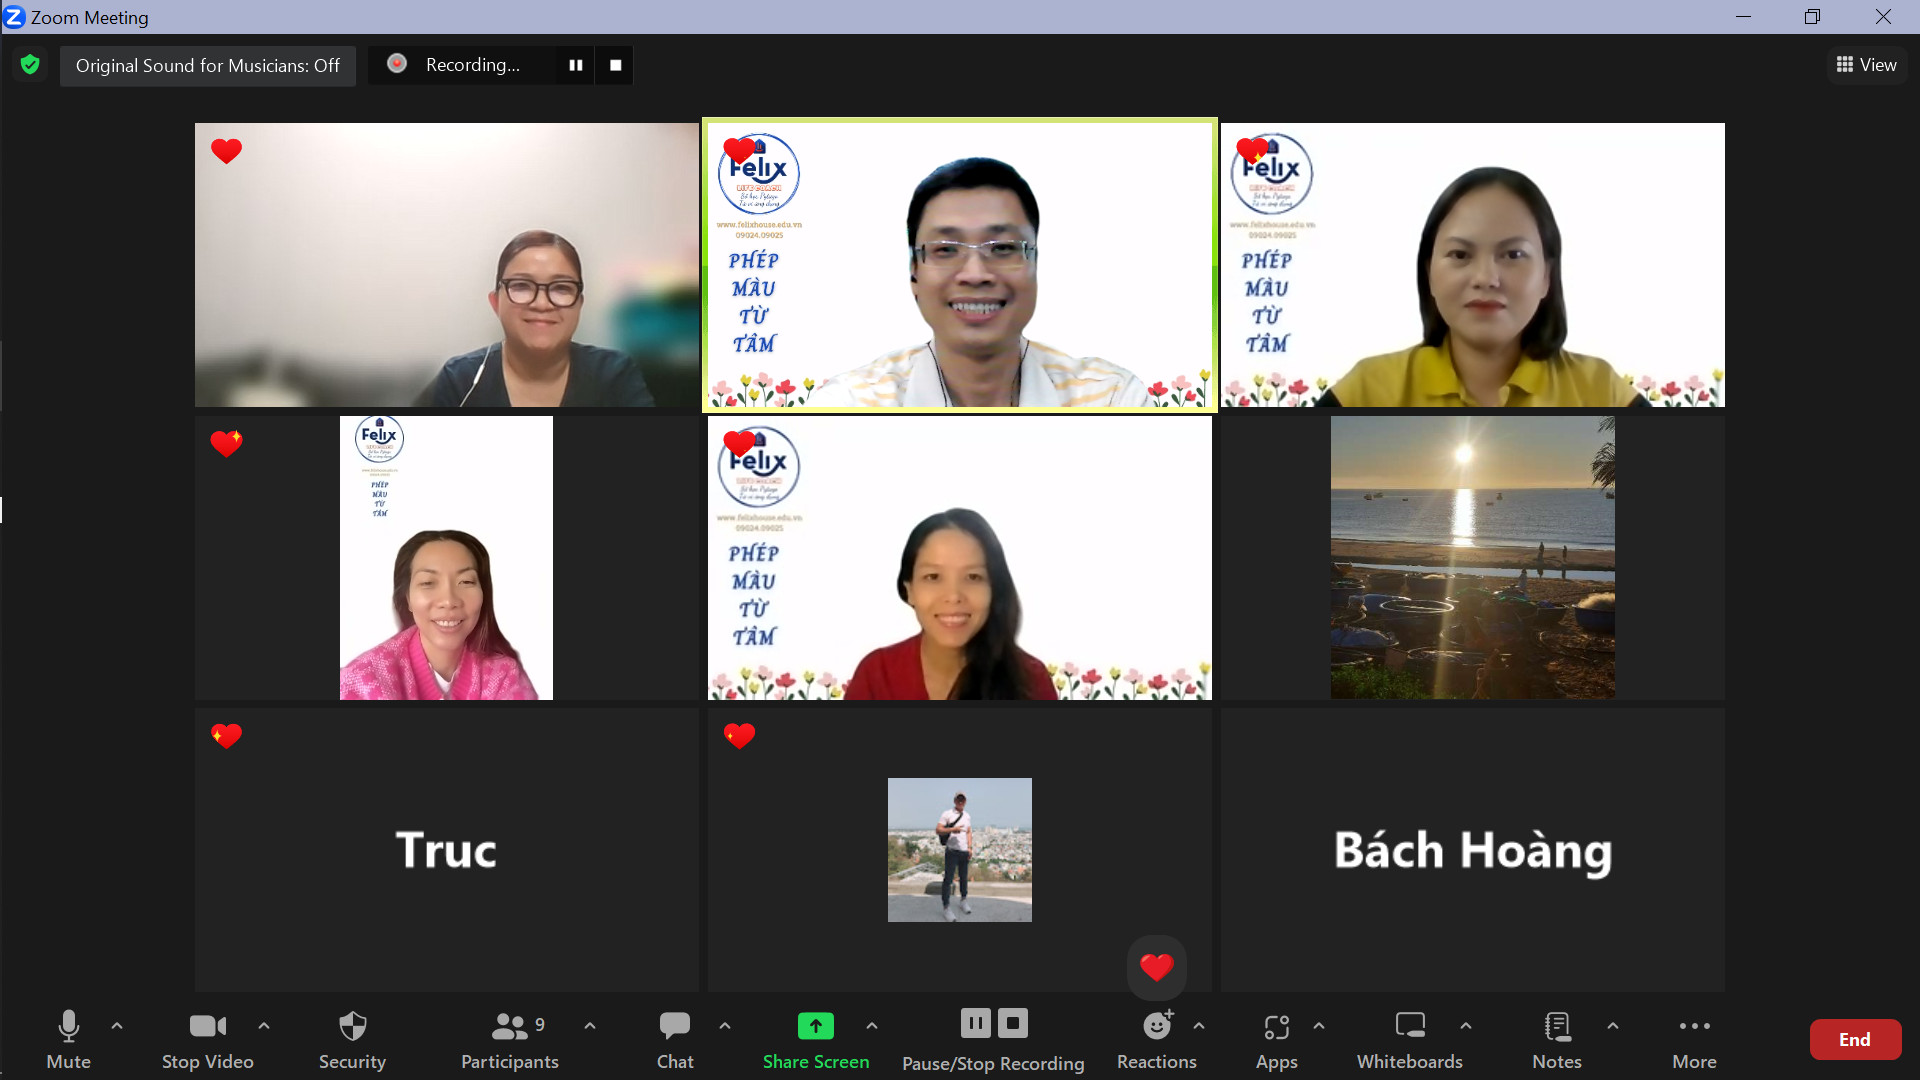Open the Participants panel
1920x1080 pixels.
pyautogui.click(x=509, y=1040)
